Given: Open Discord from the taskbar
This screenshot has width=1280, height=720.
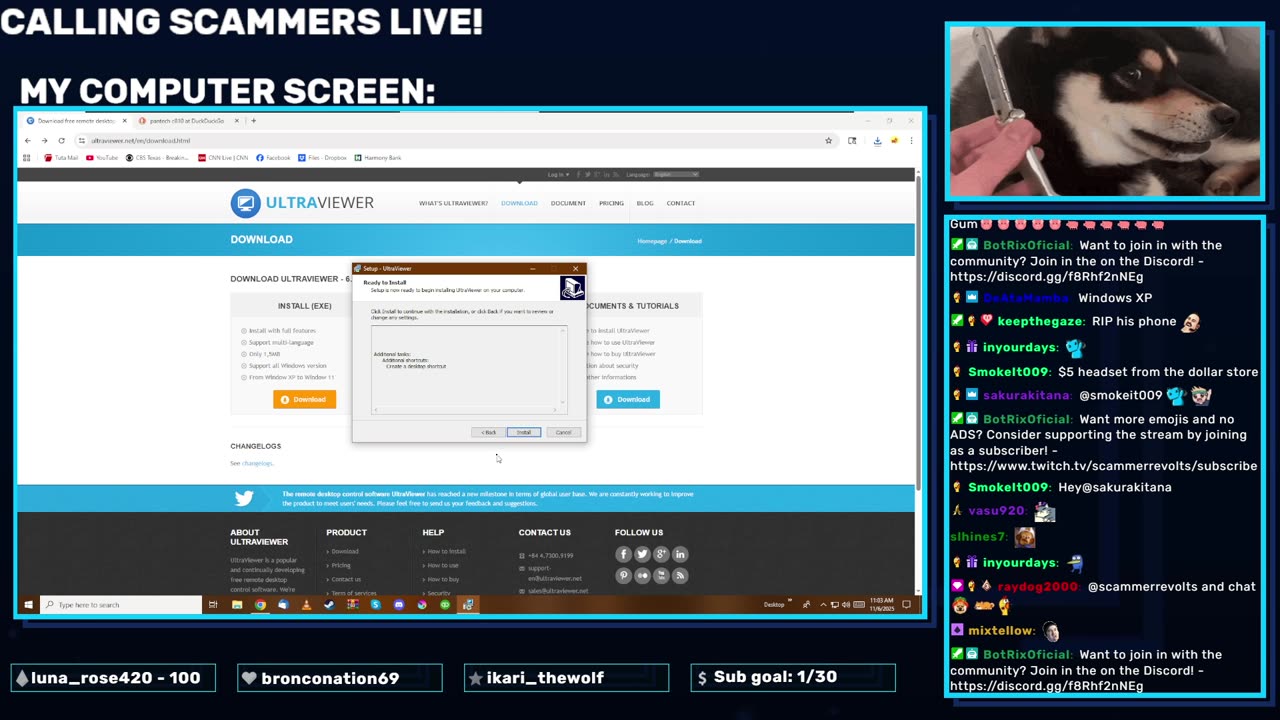Looking at the screenshot, I should (x=399, y=604).
